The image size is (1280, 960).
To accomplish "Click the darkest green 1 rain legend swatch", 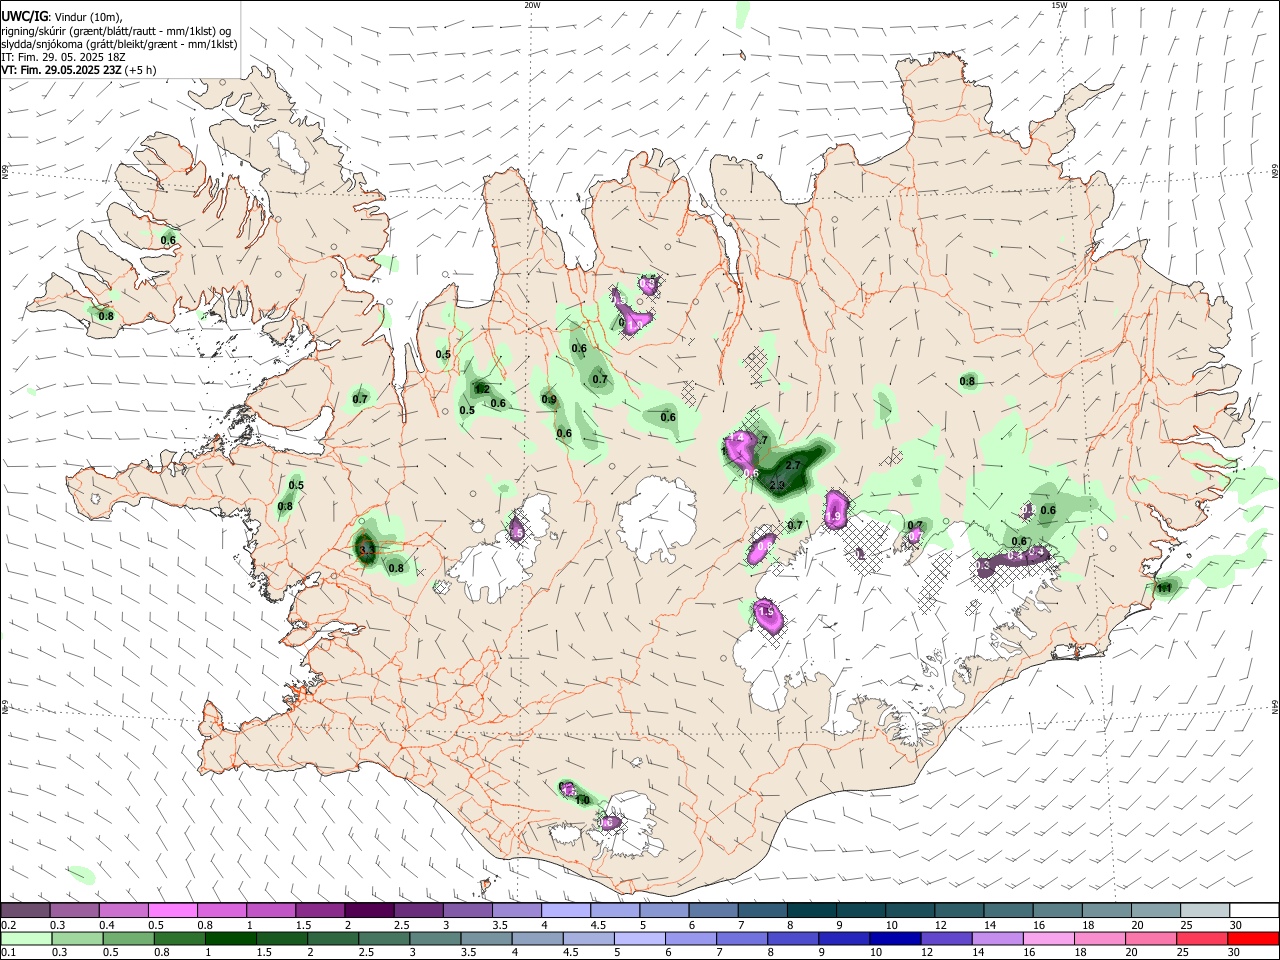I will click(230, 938).
